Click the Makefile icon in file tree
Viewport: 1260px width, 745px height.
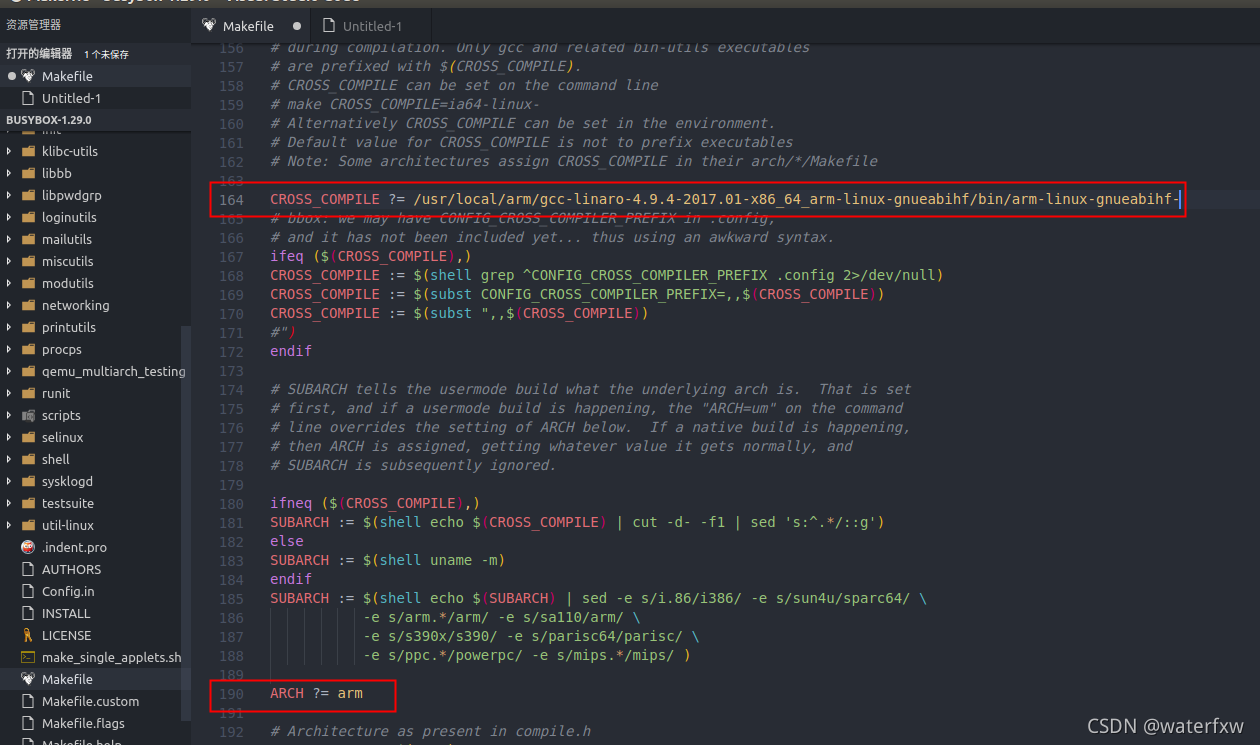tap(28, 679)
